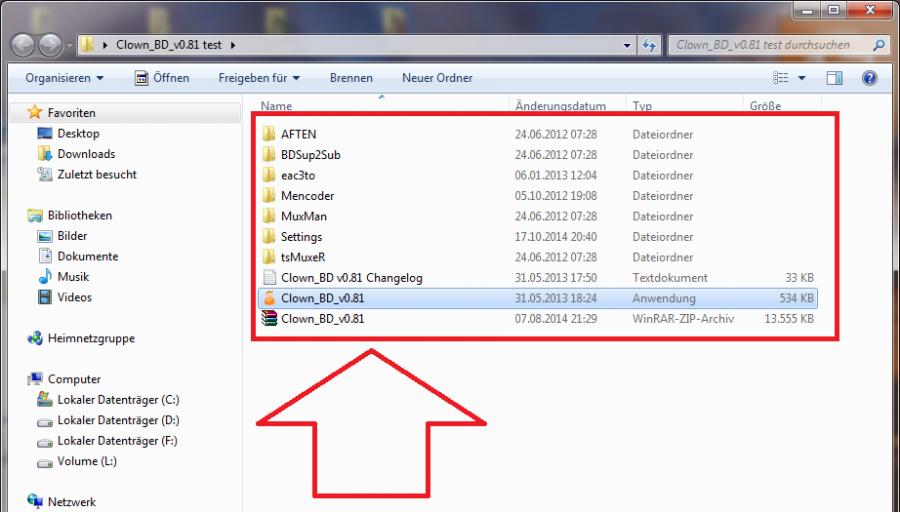Click the change view icon

[780, 77]
